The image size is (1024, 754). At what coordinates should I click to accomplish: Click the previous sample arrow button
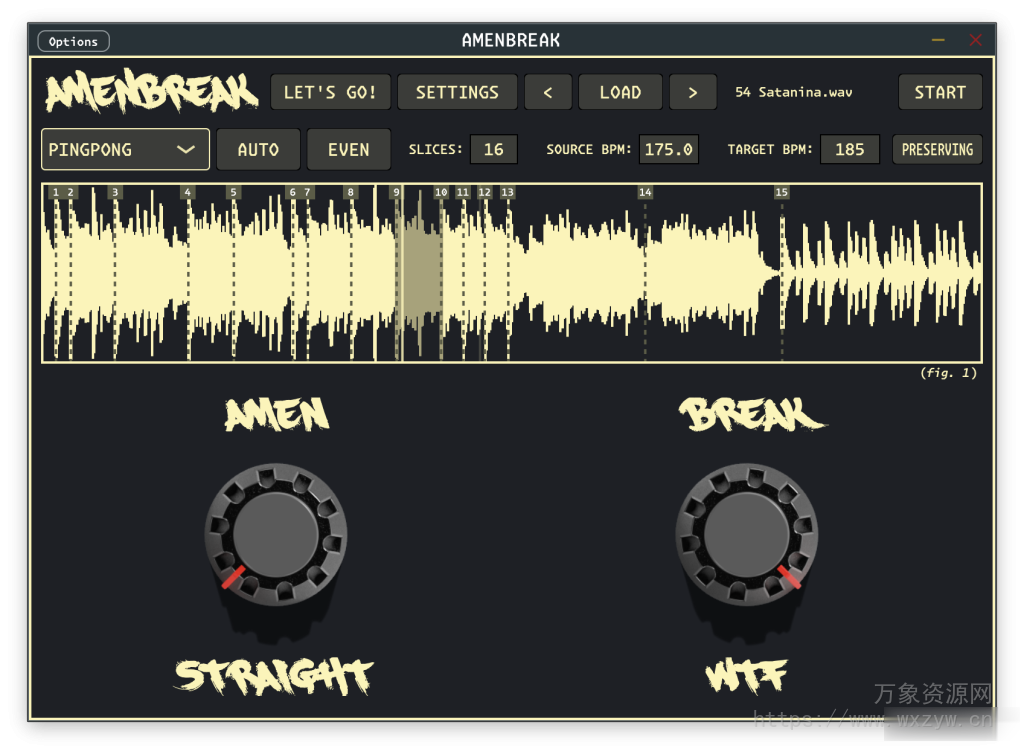(x=548, y=91)
